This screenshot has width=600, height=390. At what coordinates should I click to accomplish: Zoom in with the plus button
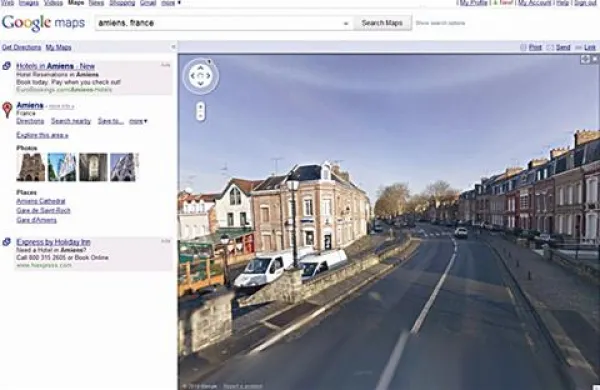point(201,107)
